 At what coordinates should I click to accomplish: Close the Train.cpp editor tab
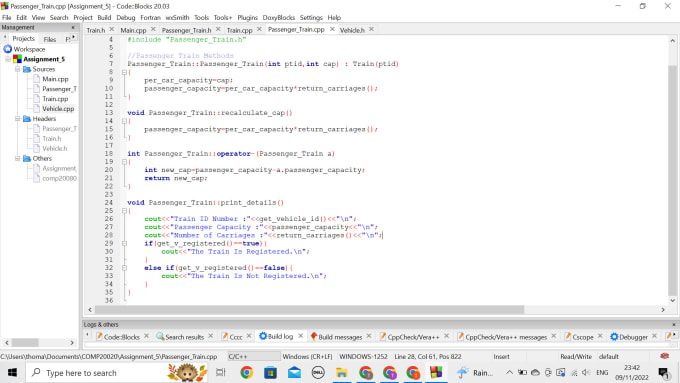click(x=259, y=29)
